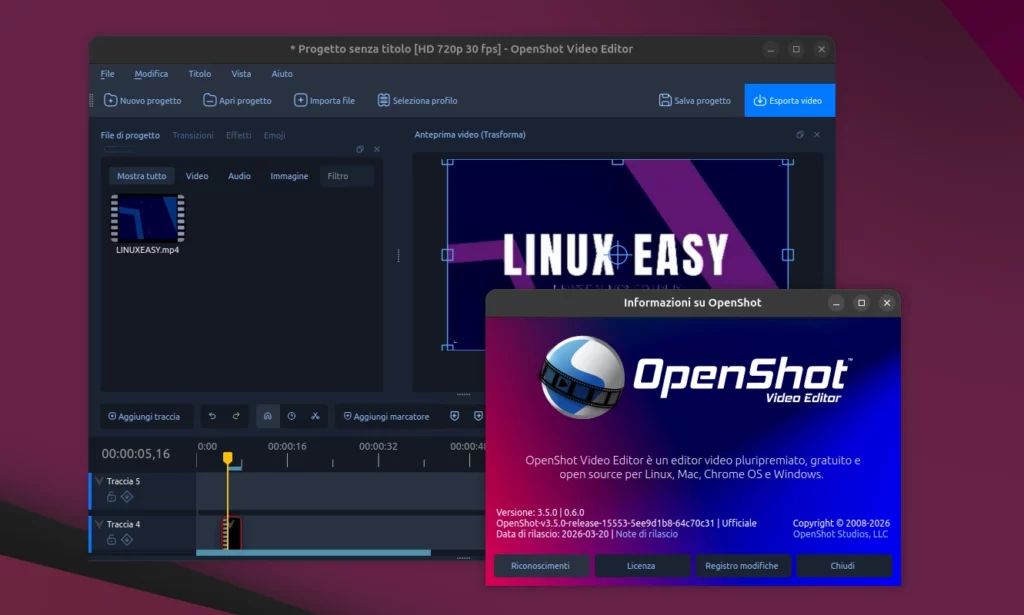Select the razor cut tool
This screenshot has height=615, width=1024.
tap(315, 415)
